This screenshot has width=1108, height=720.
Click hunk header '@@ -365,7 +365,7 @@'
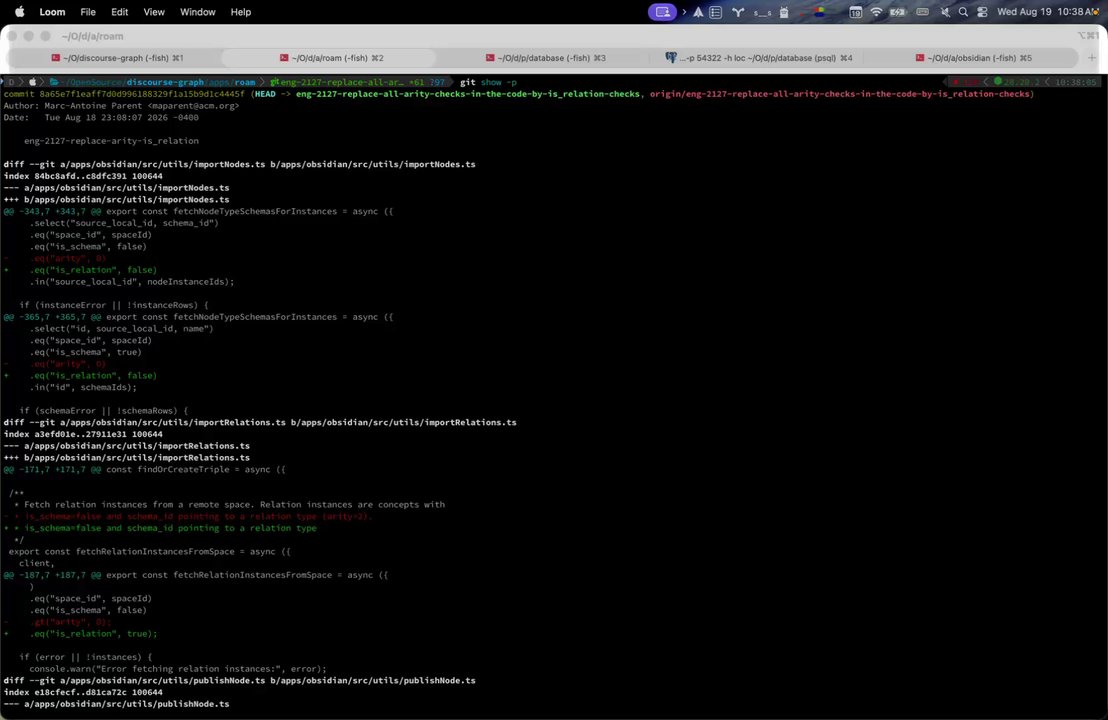tap(52, 317)
